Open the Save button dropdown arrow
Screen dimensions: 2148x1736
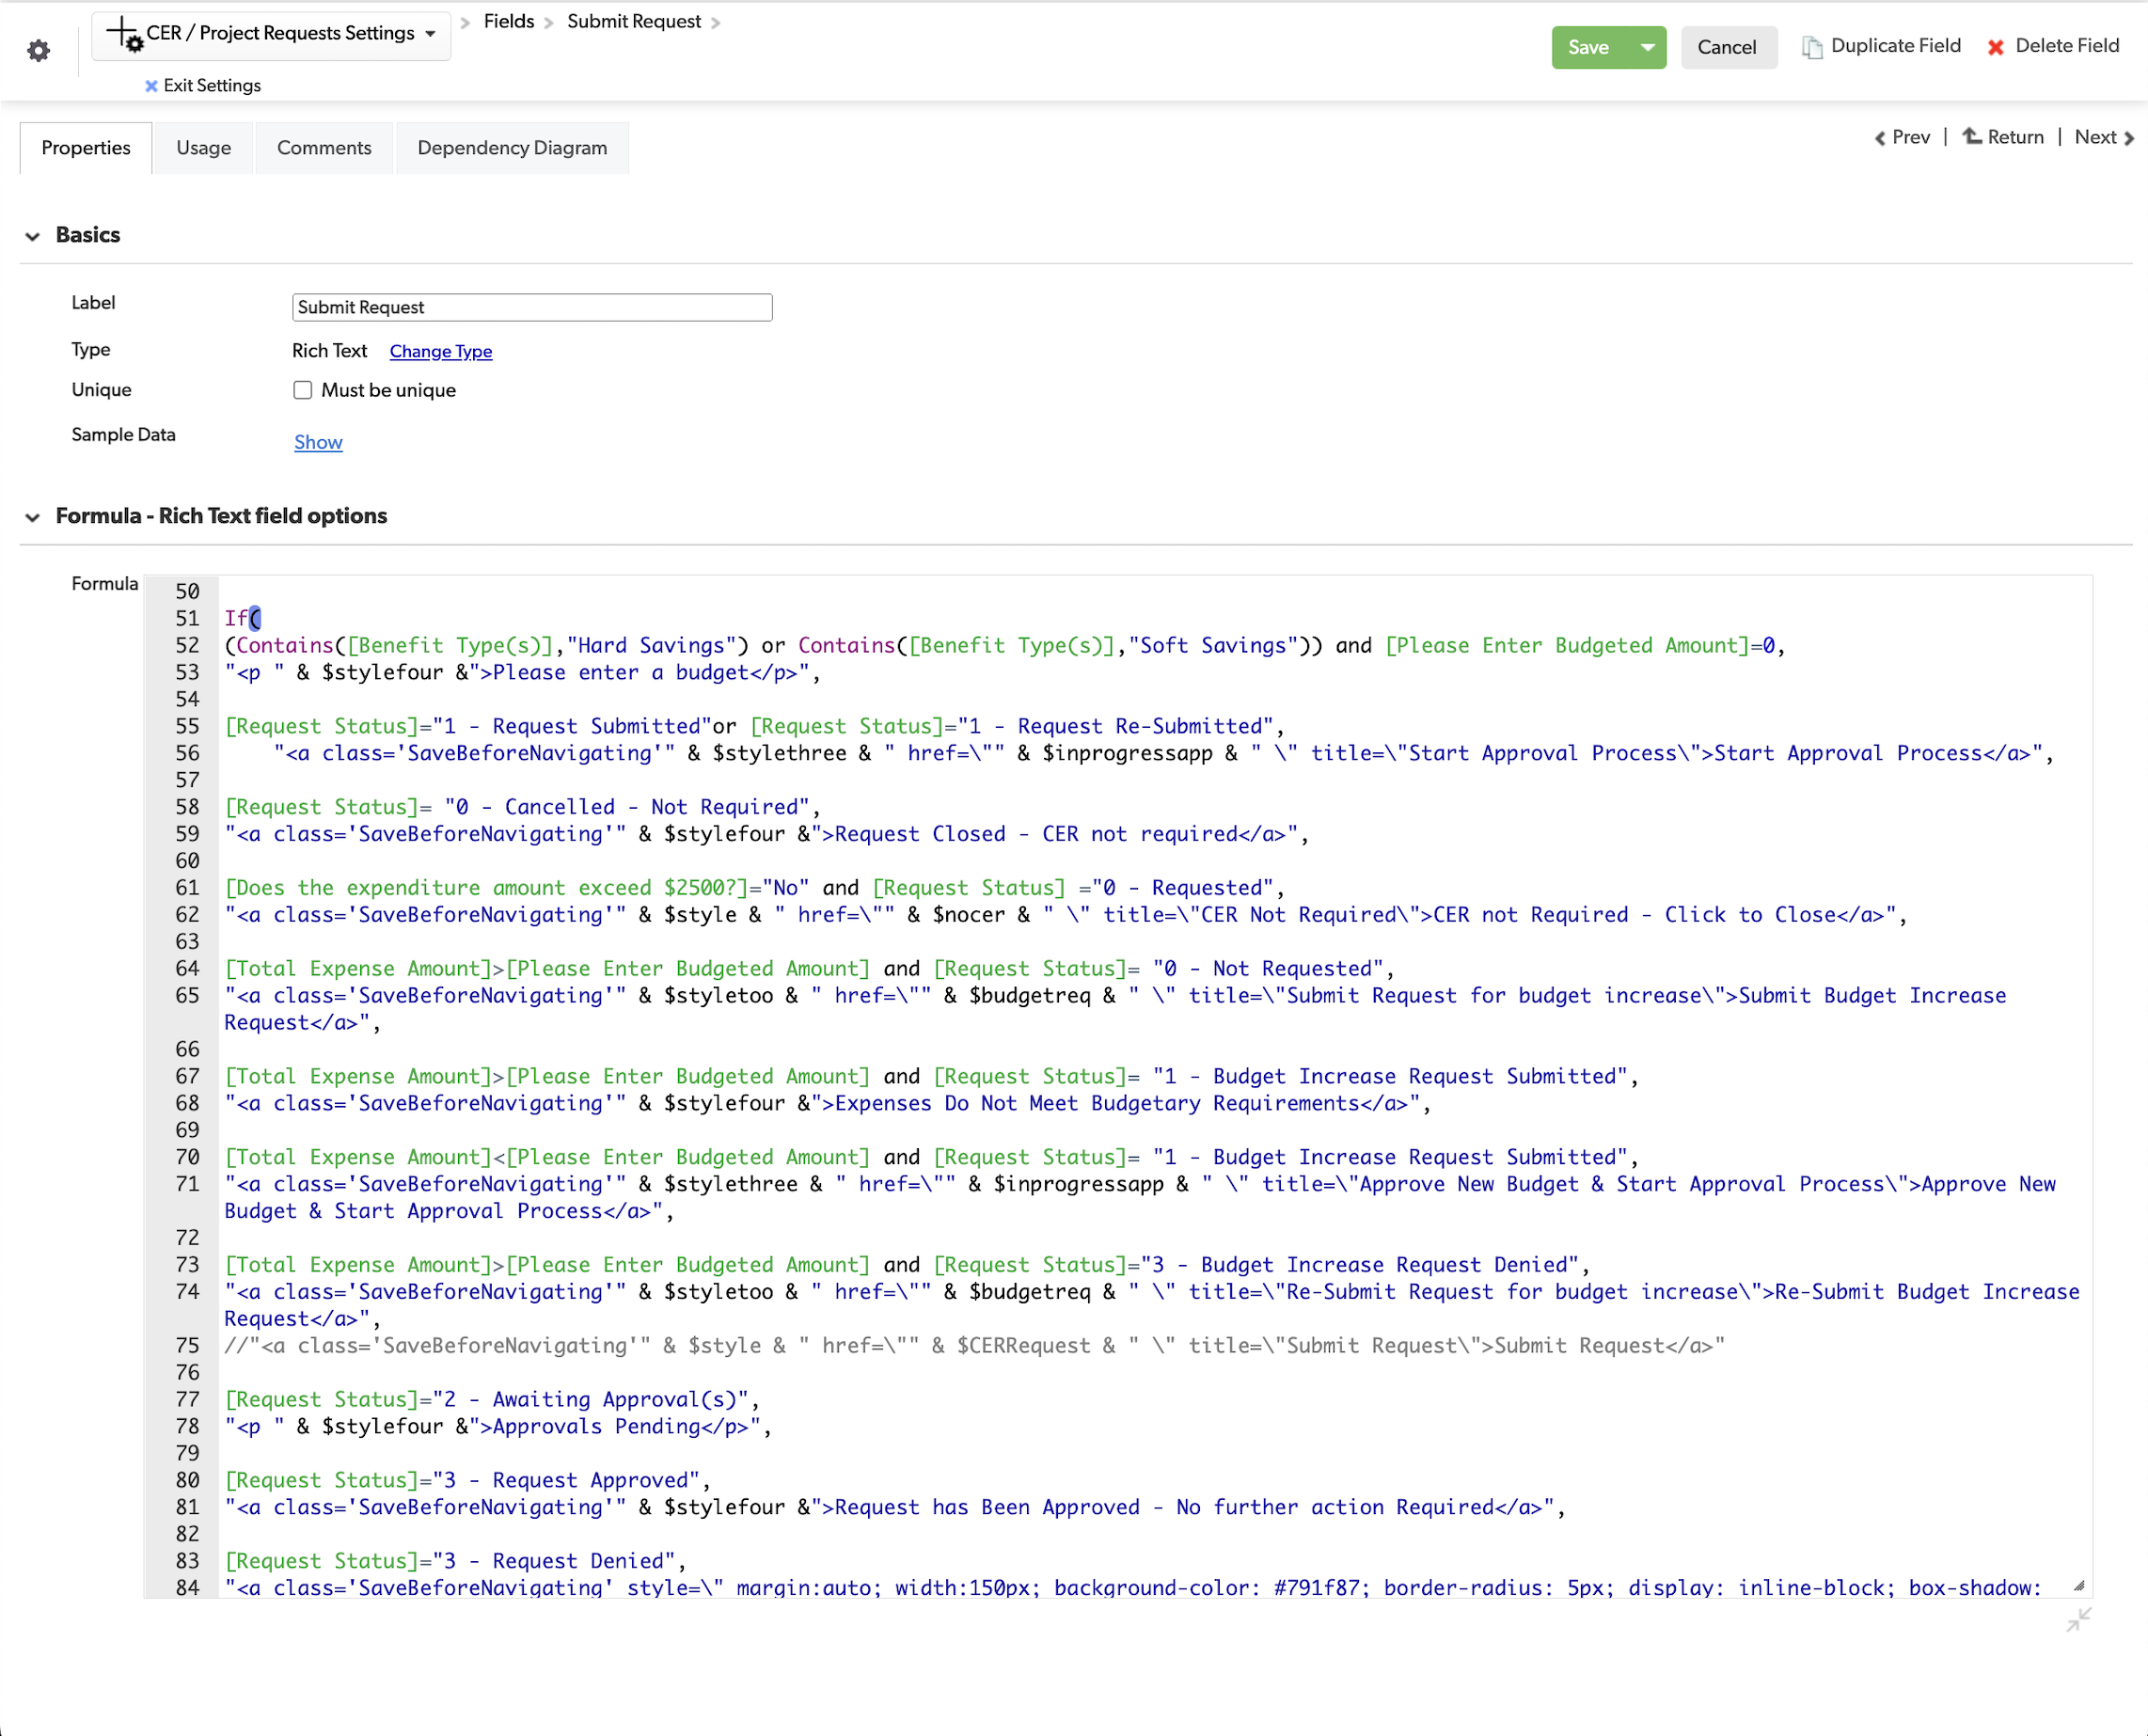(1647, 47)
